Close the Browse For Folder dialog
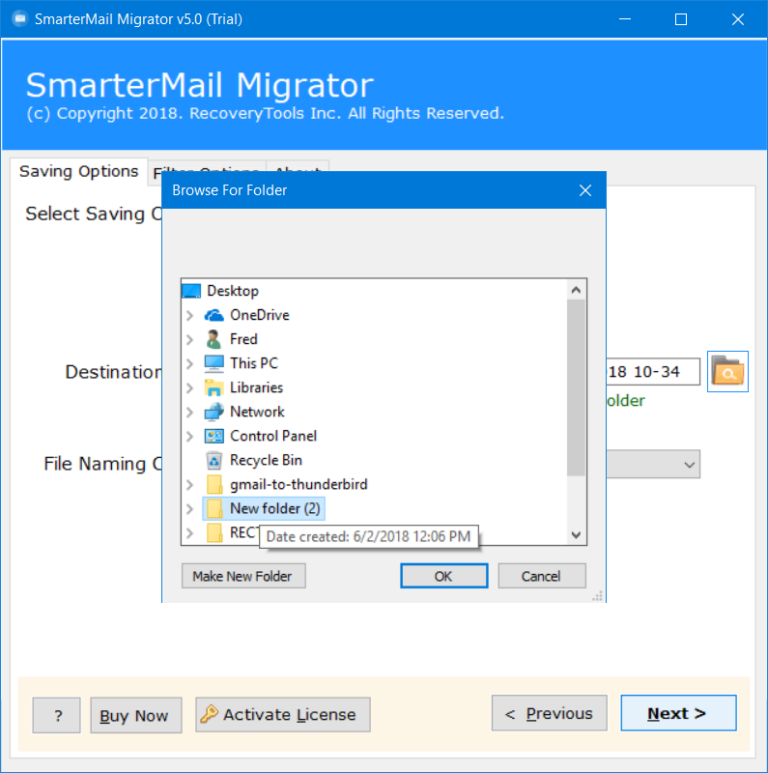Viewport: 768px width, 773px height. coord(585,190)
